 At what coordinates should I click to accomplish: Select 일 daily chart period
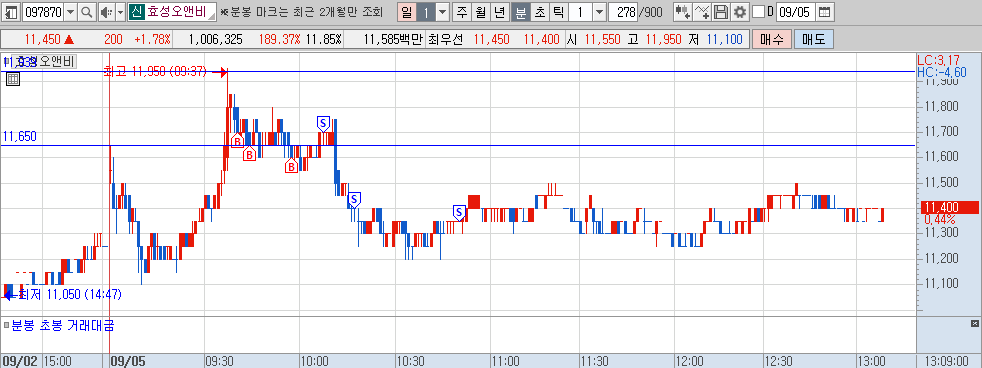point(407,11)
